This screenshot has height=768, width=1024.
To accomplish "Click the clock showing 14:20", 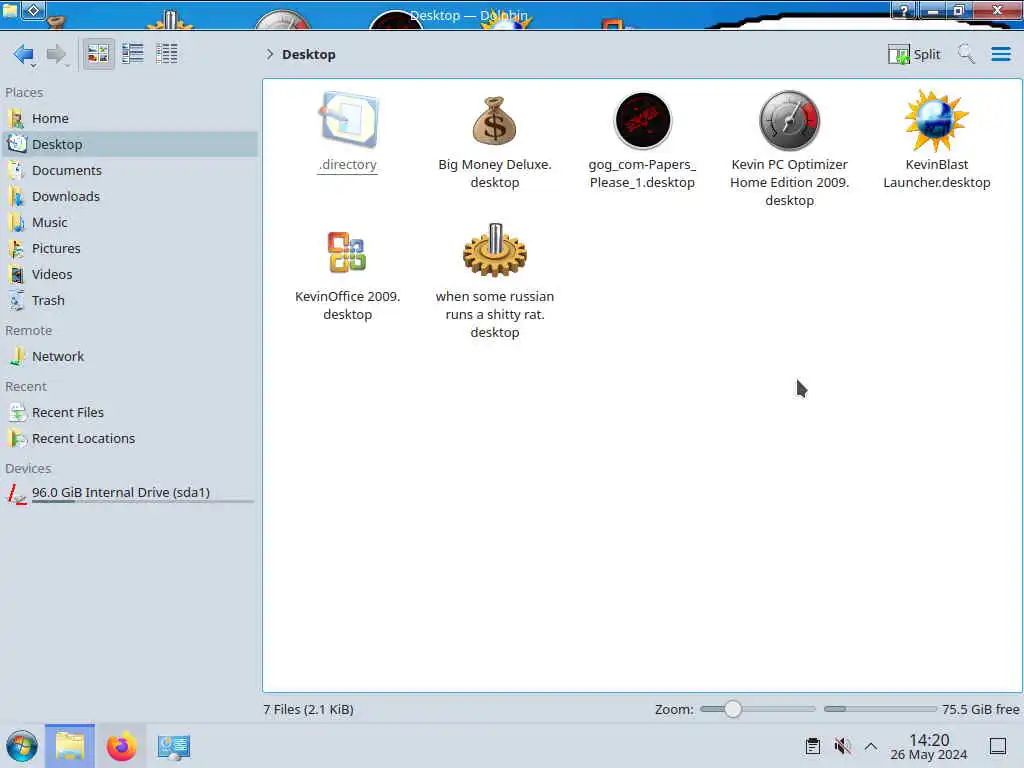I will (929, 746).
